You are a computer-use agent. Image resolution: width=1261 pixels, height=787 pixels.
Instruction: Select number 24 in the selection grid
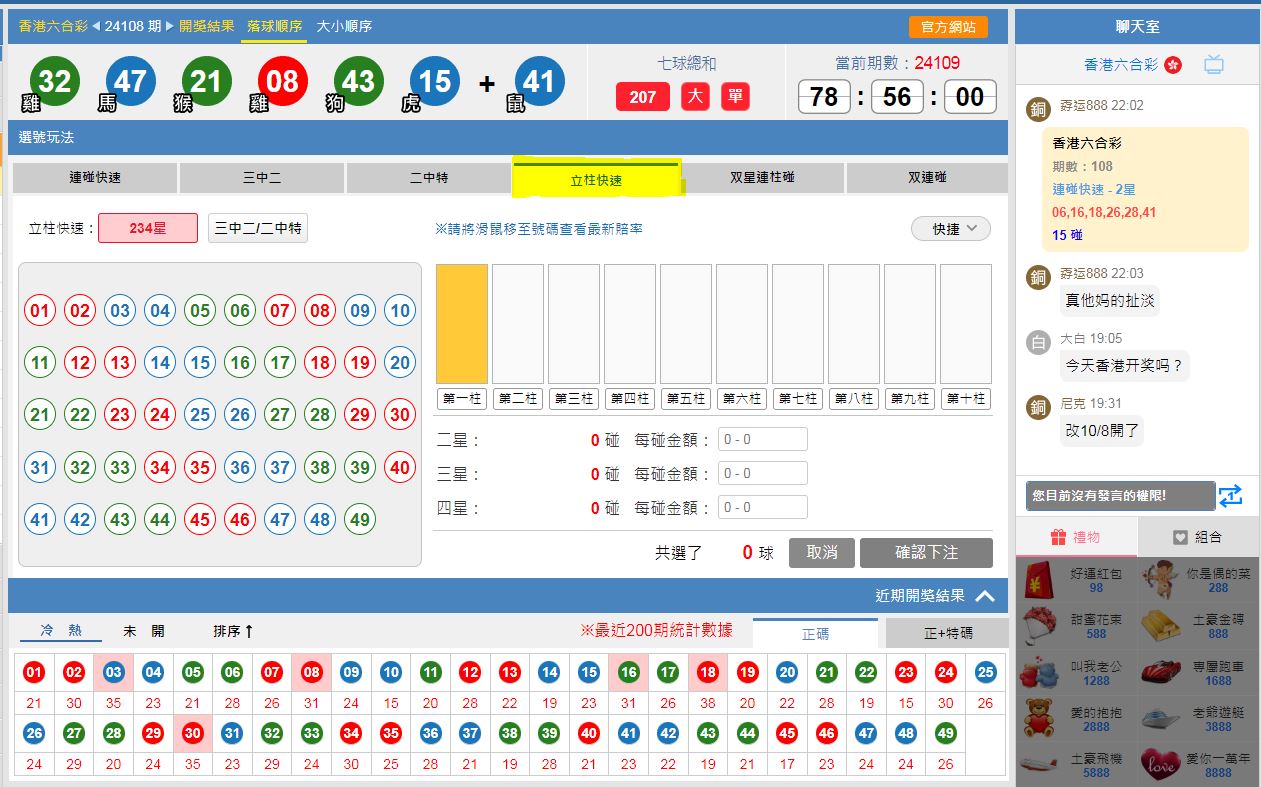click(x=160, y=414)
